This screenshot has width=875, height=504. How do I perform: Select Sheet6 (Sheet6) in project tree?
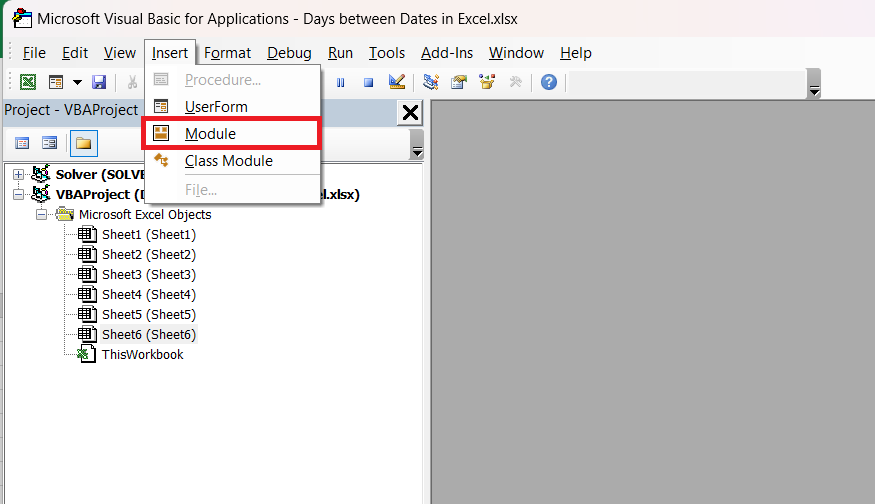point(149,335)
